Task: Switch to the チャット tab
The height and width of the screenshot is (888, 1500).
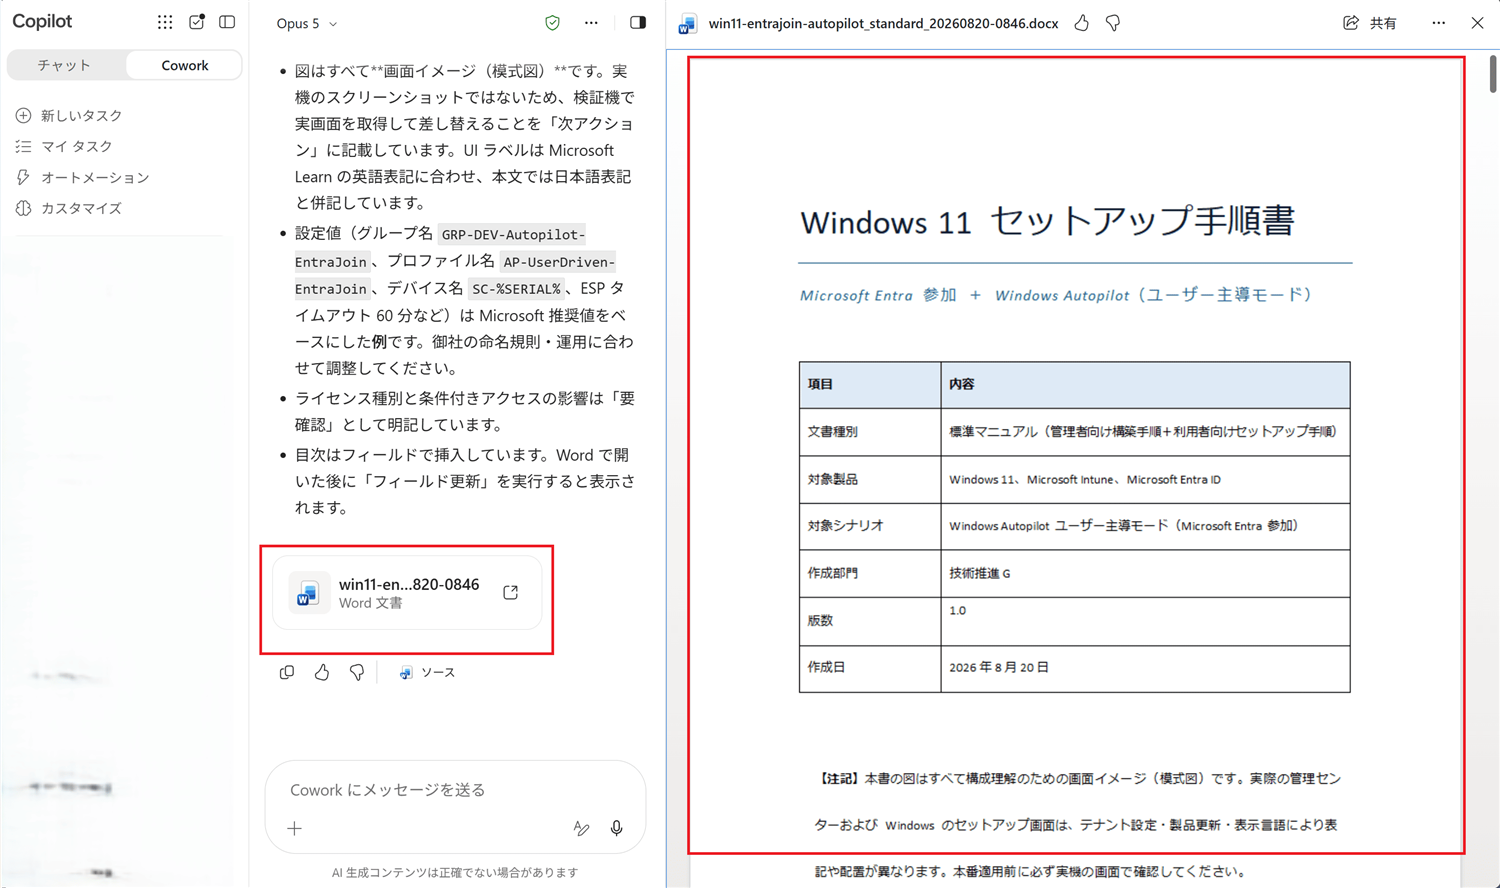Action: (x=65, y=65)
